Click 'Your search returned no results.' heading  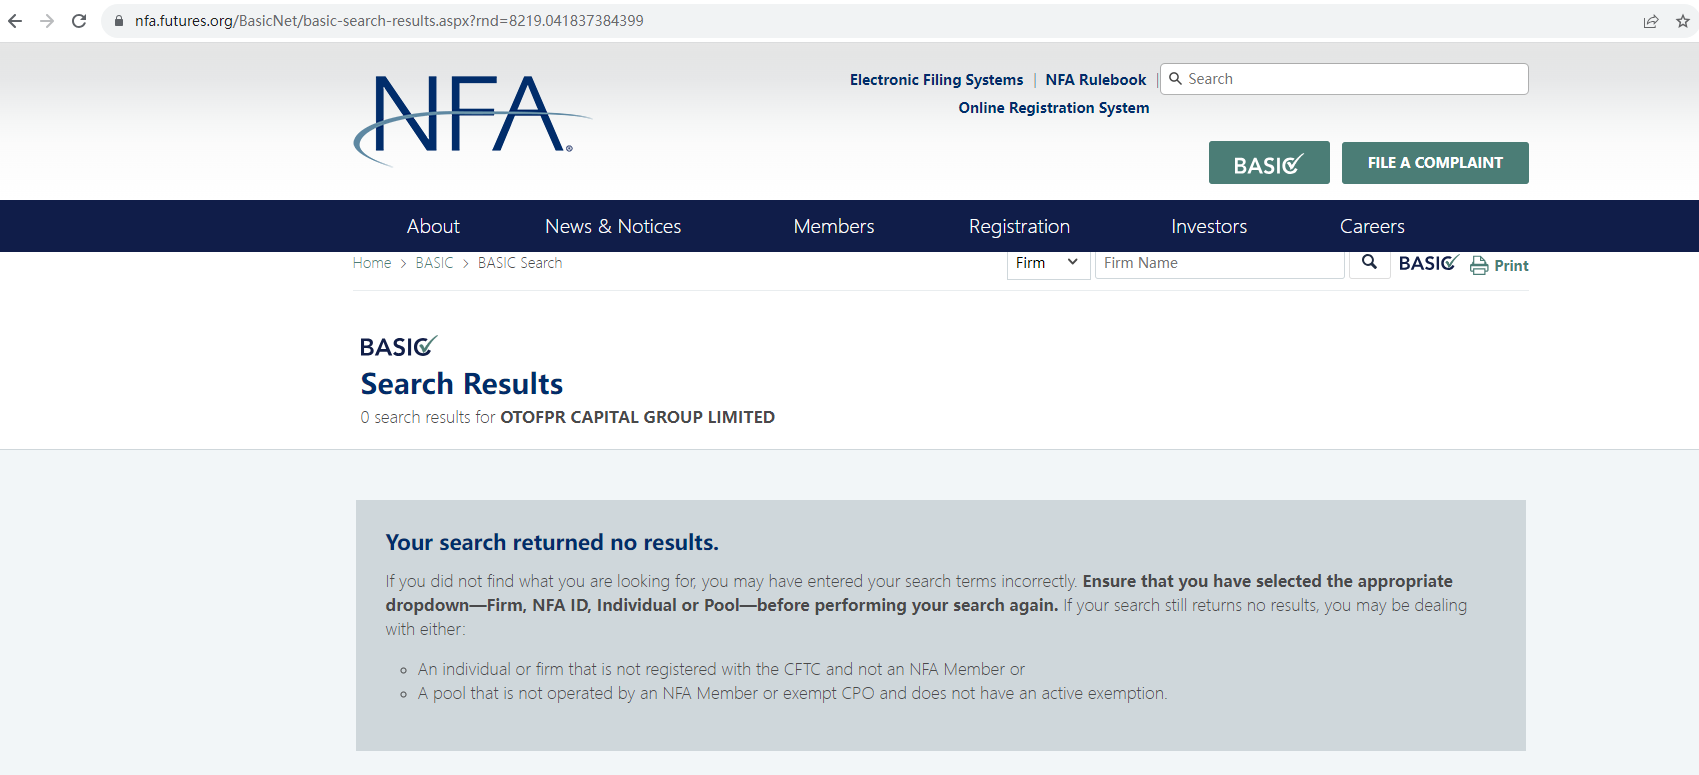pyautogui.click(x=552, y=542)
